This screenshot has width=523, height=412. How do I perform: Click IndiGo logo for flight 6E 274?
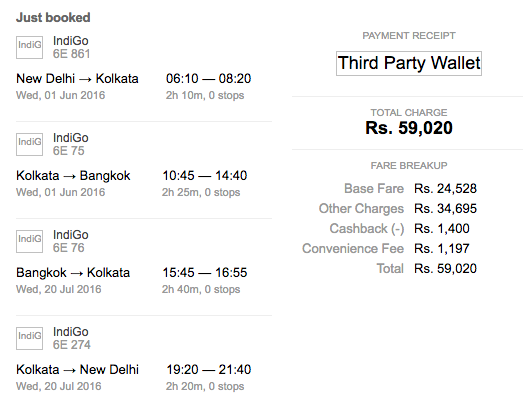(29, 338)
